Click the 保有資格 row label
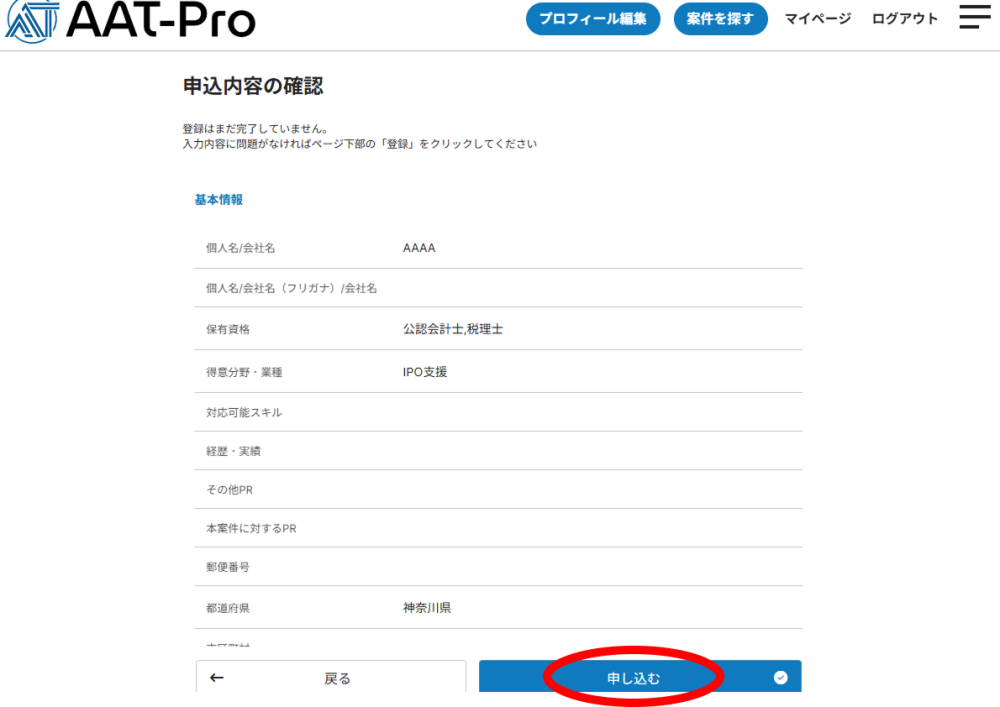 228,330
